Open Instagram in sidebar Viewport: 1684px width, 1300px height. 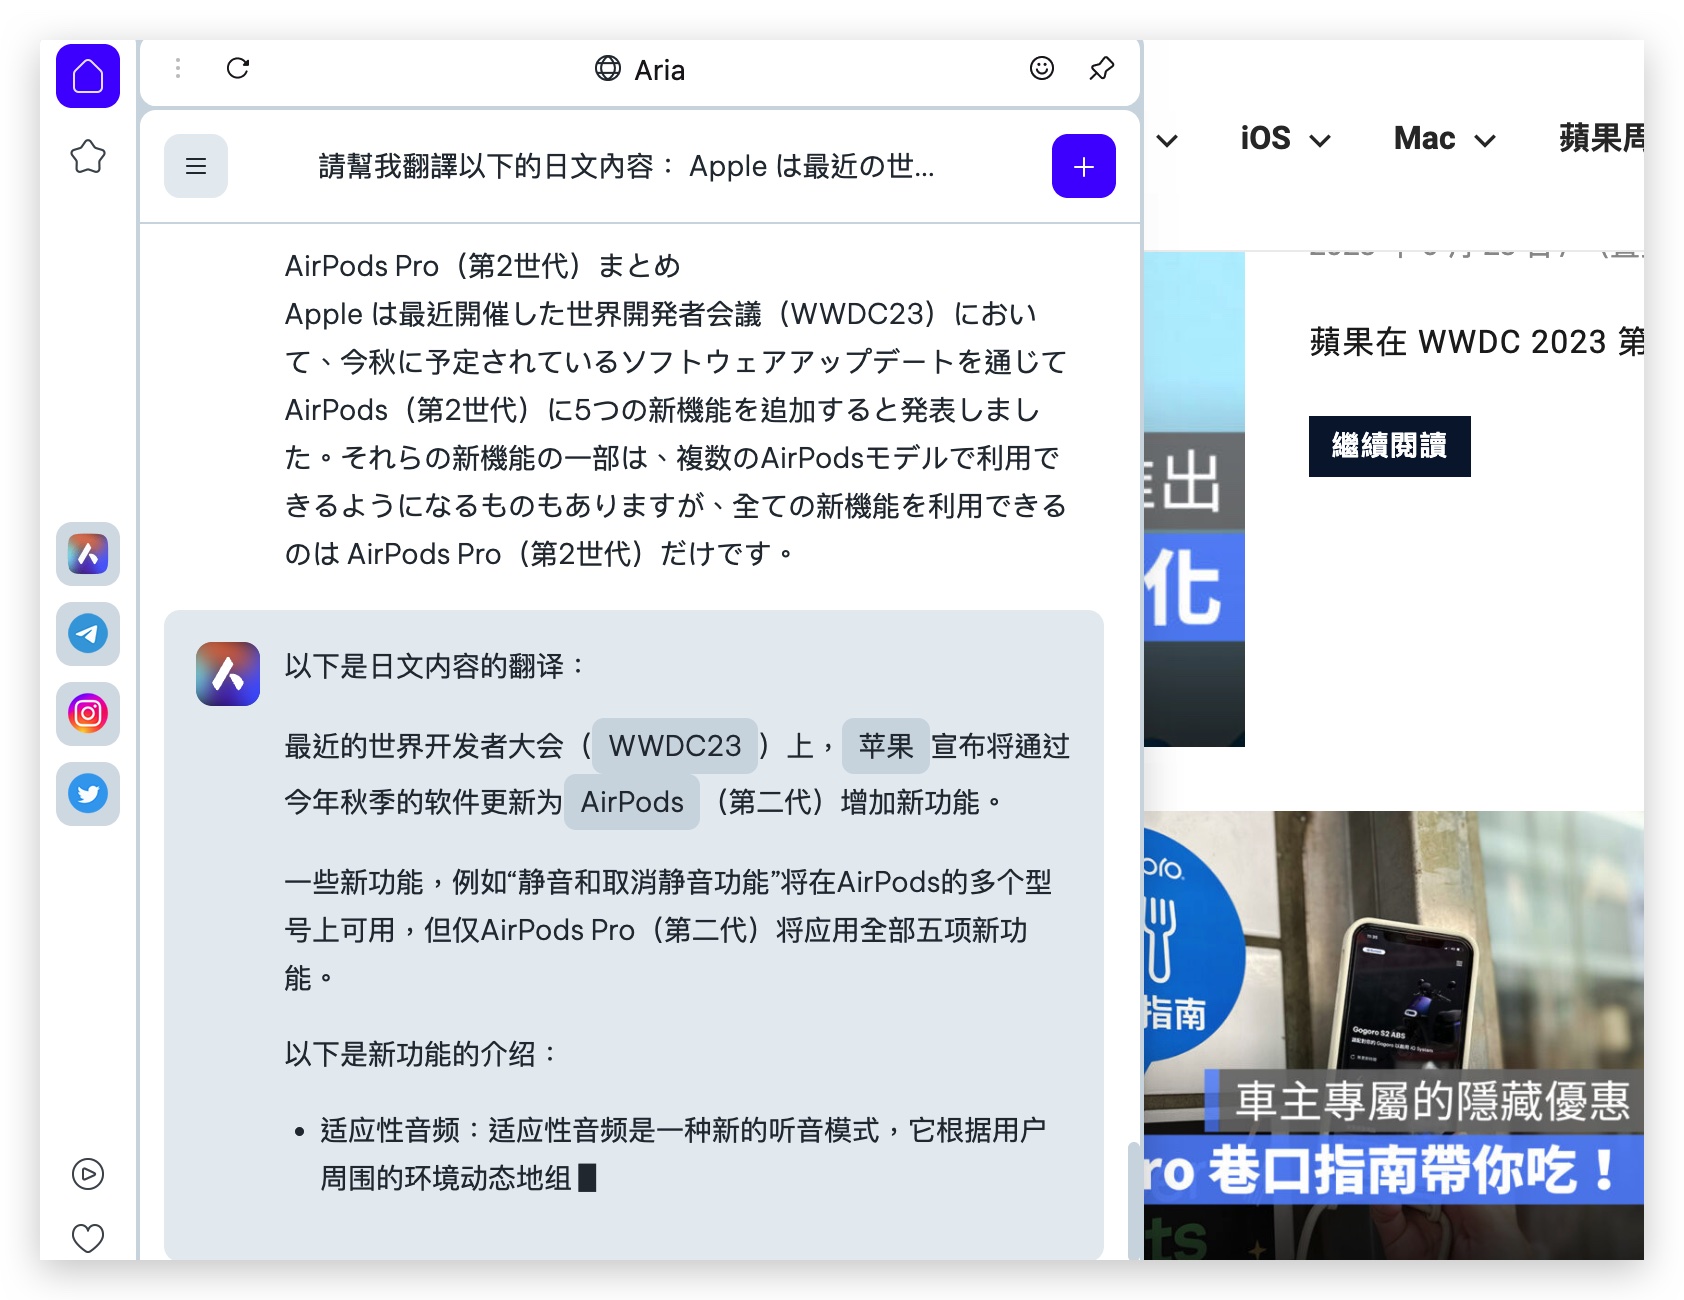[88, 714]
